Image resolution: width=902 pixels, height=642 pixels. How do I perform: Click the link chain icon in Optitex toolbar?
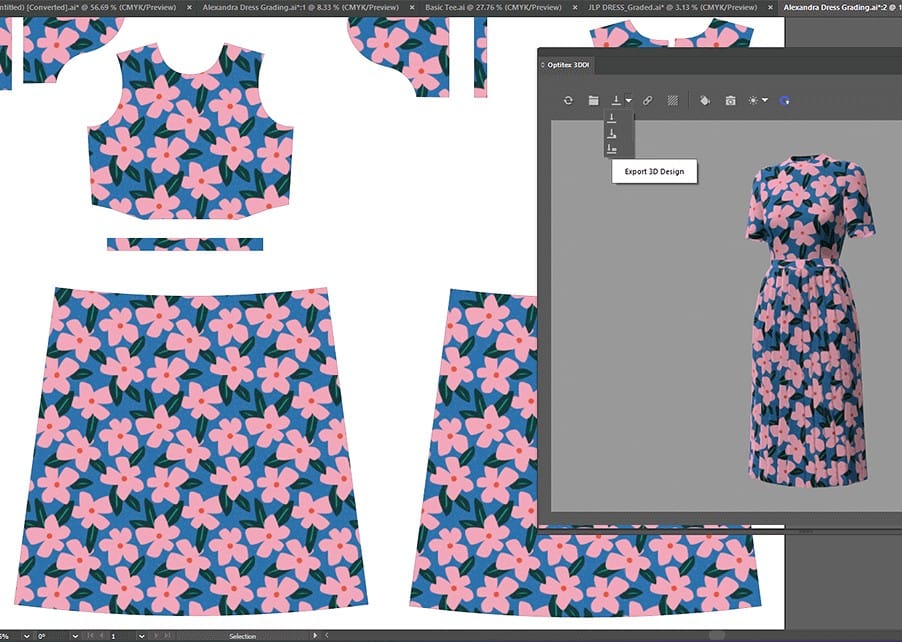point(647,101)
